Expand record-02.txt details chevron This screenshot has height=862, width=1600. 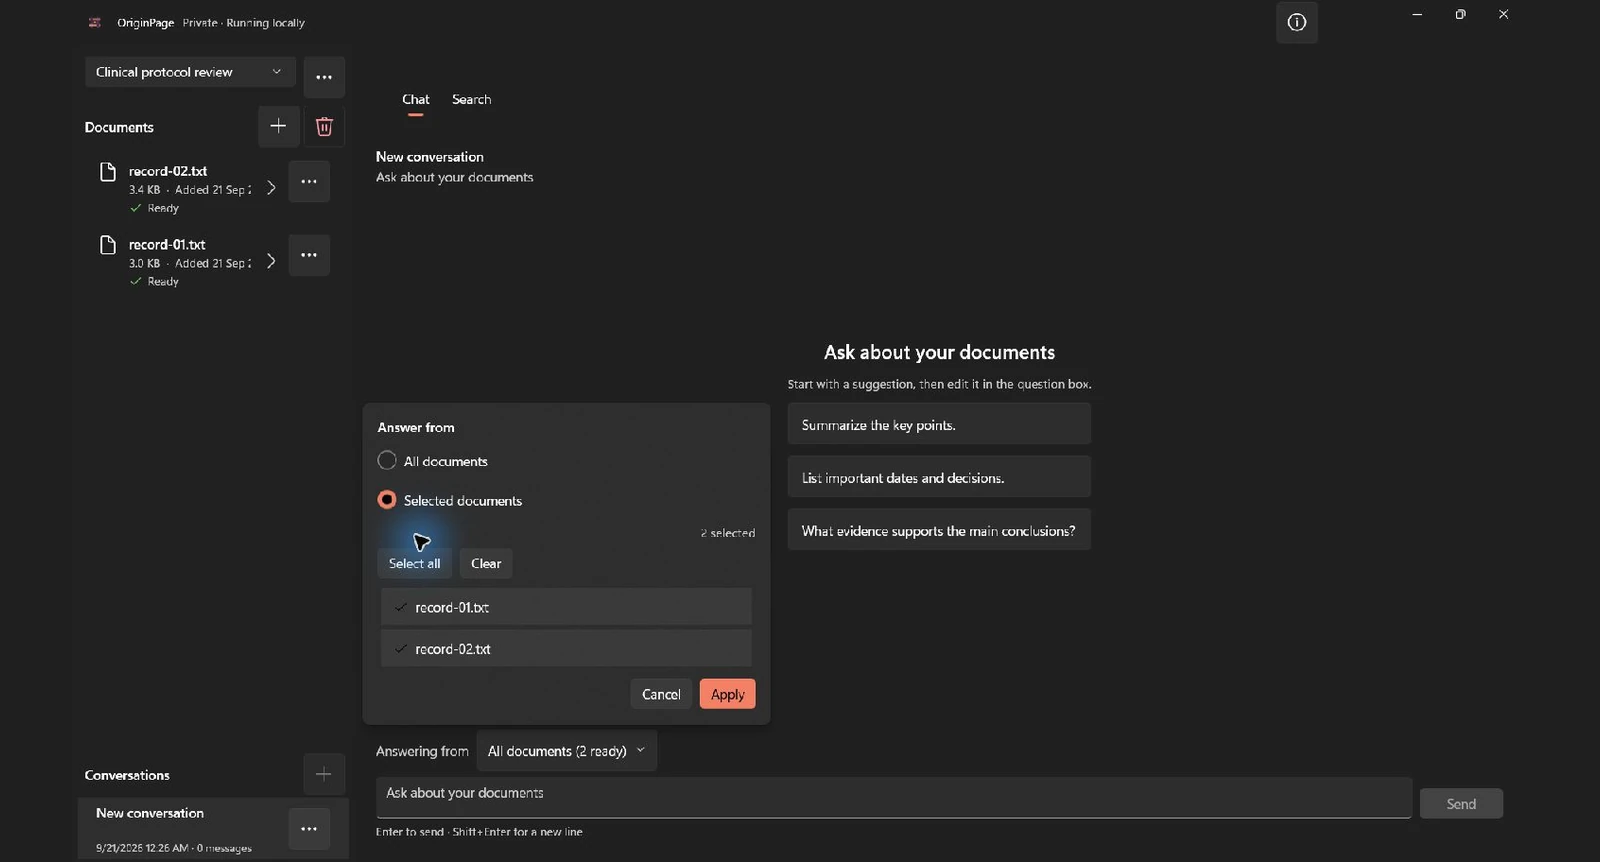point(271,188)
